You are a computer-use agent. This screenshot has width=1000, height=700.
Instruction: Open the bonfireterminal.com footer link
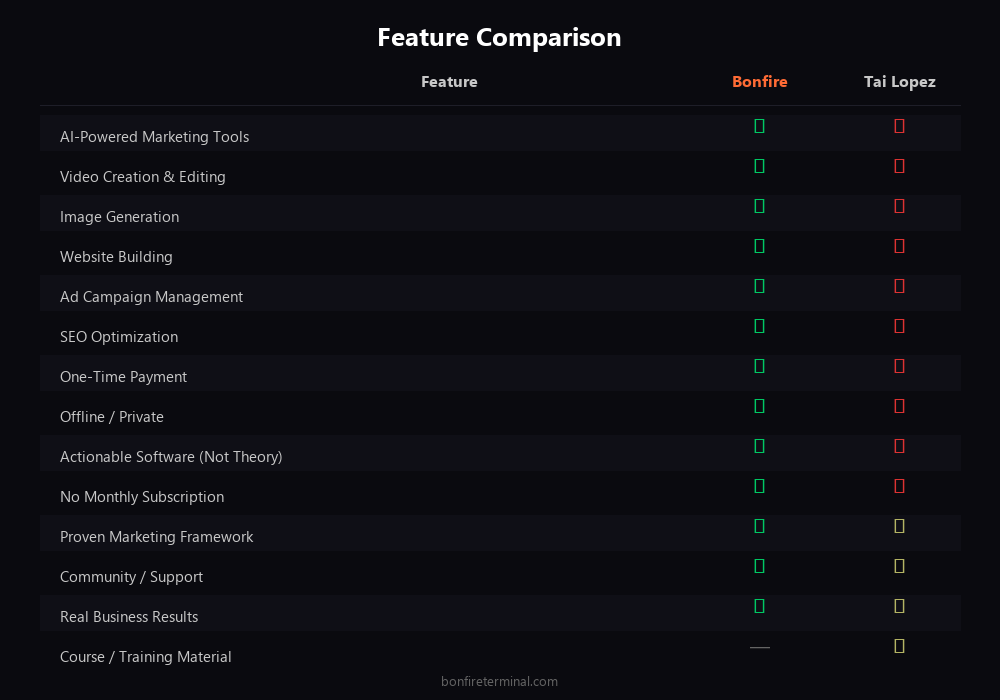pyautogui.click(x=499, y=682)
